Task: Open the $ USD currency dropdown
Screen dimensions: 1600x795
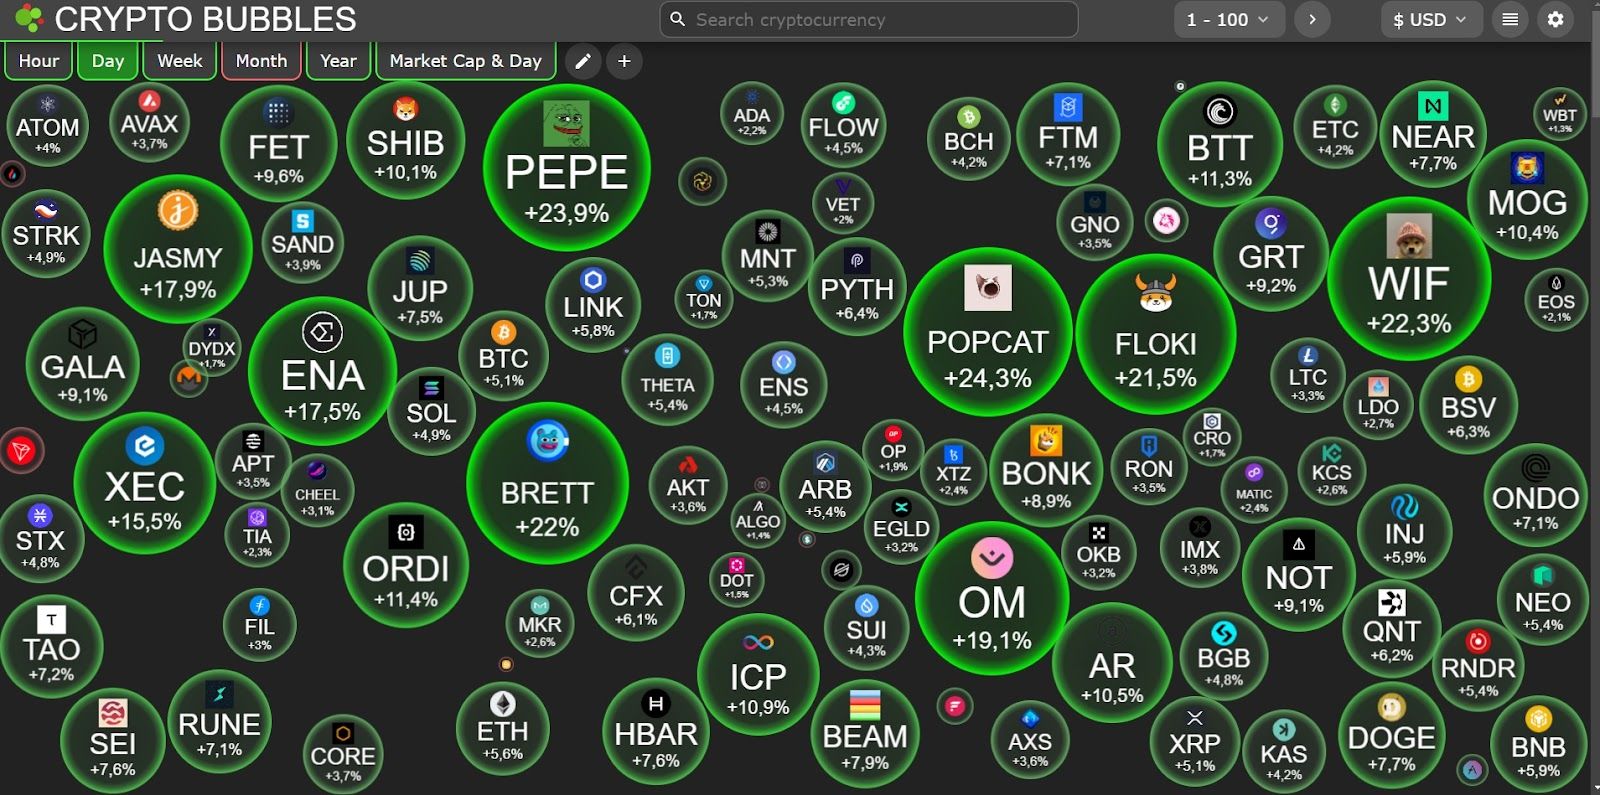Action: coord(1430,19)
